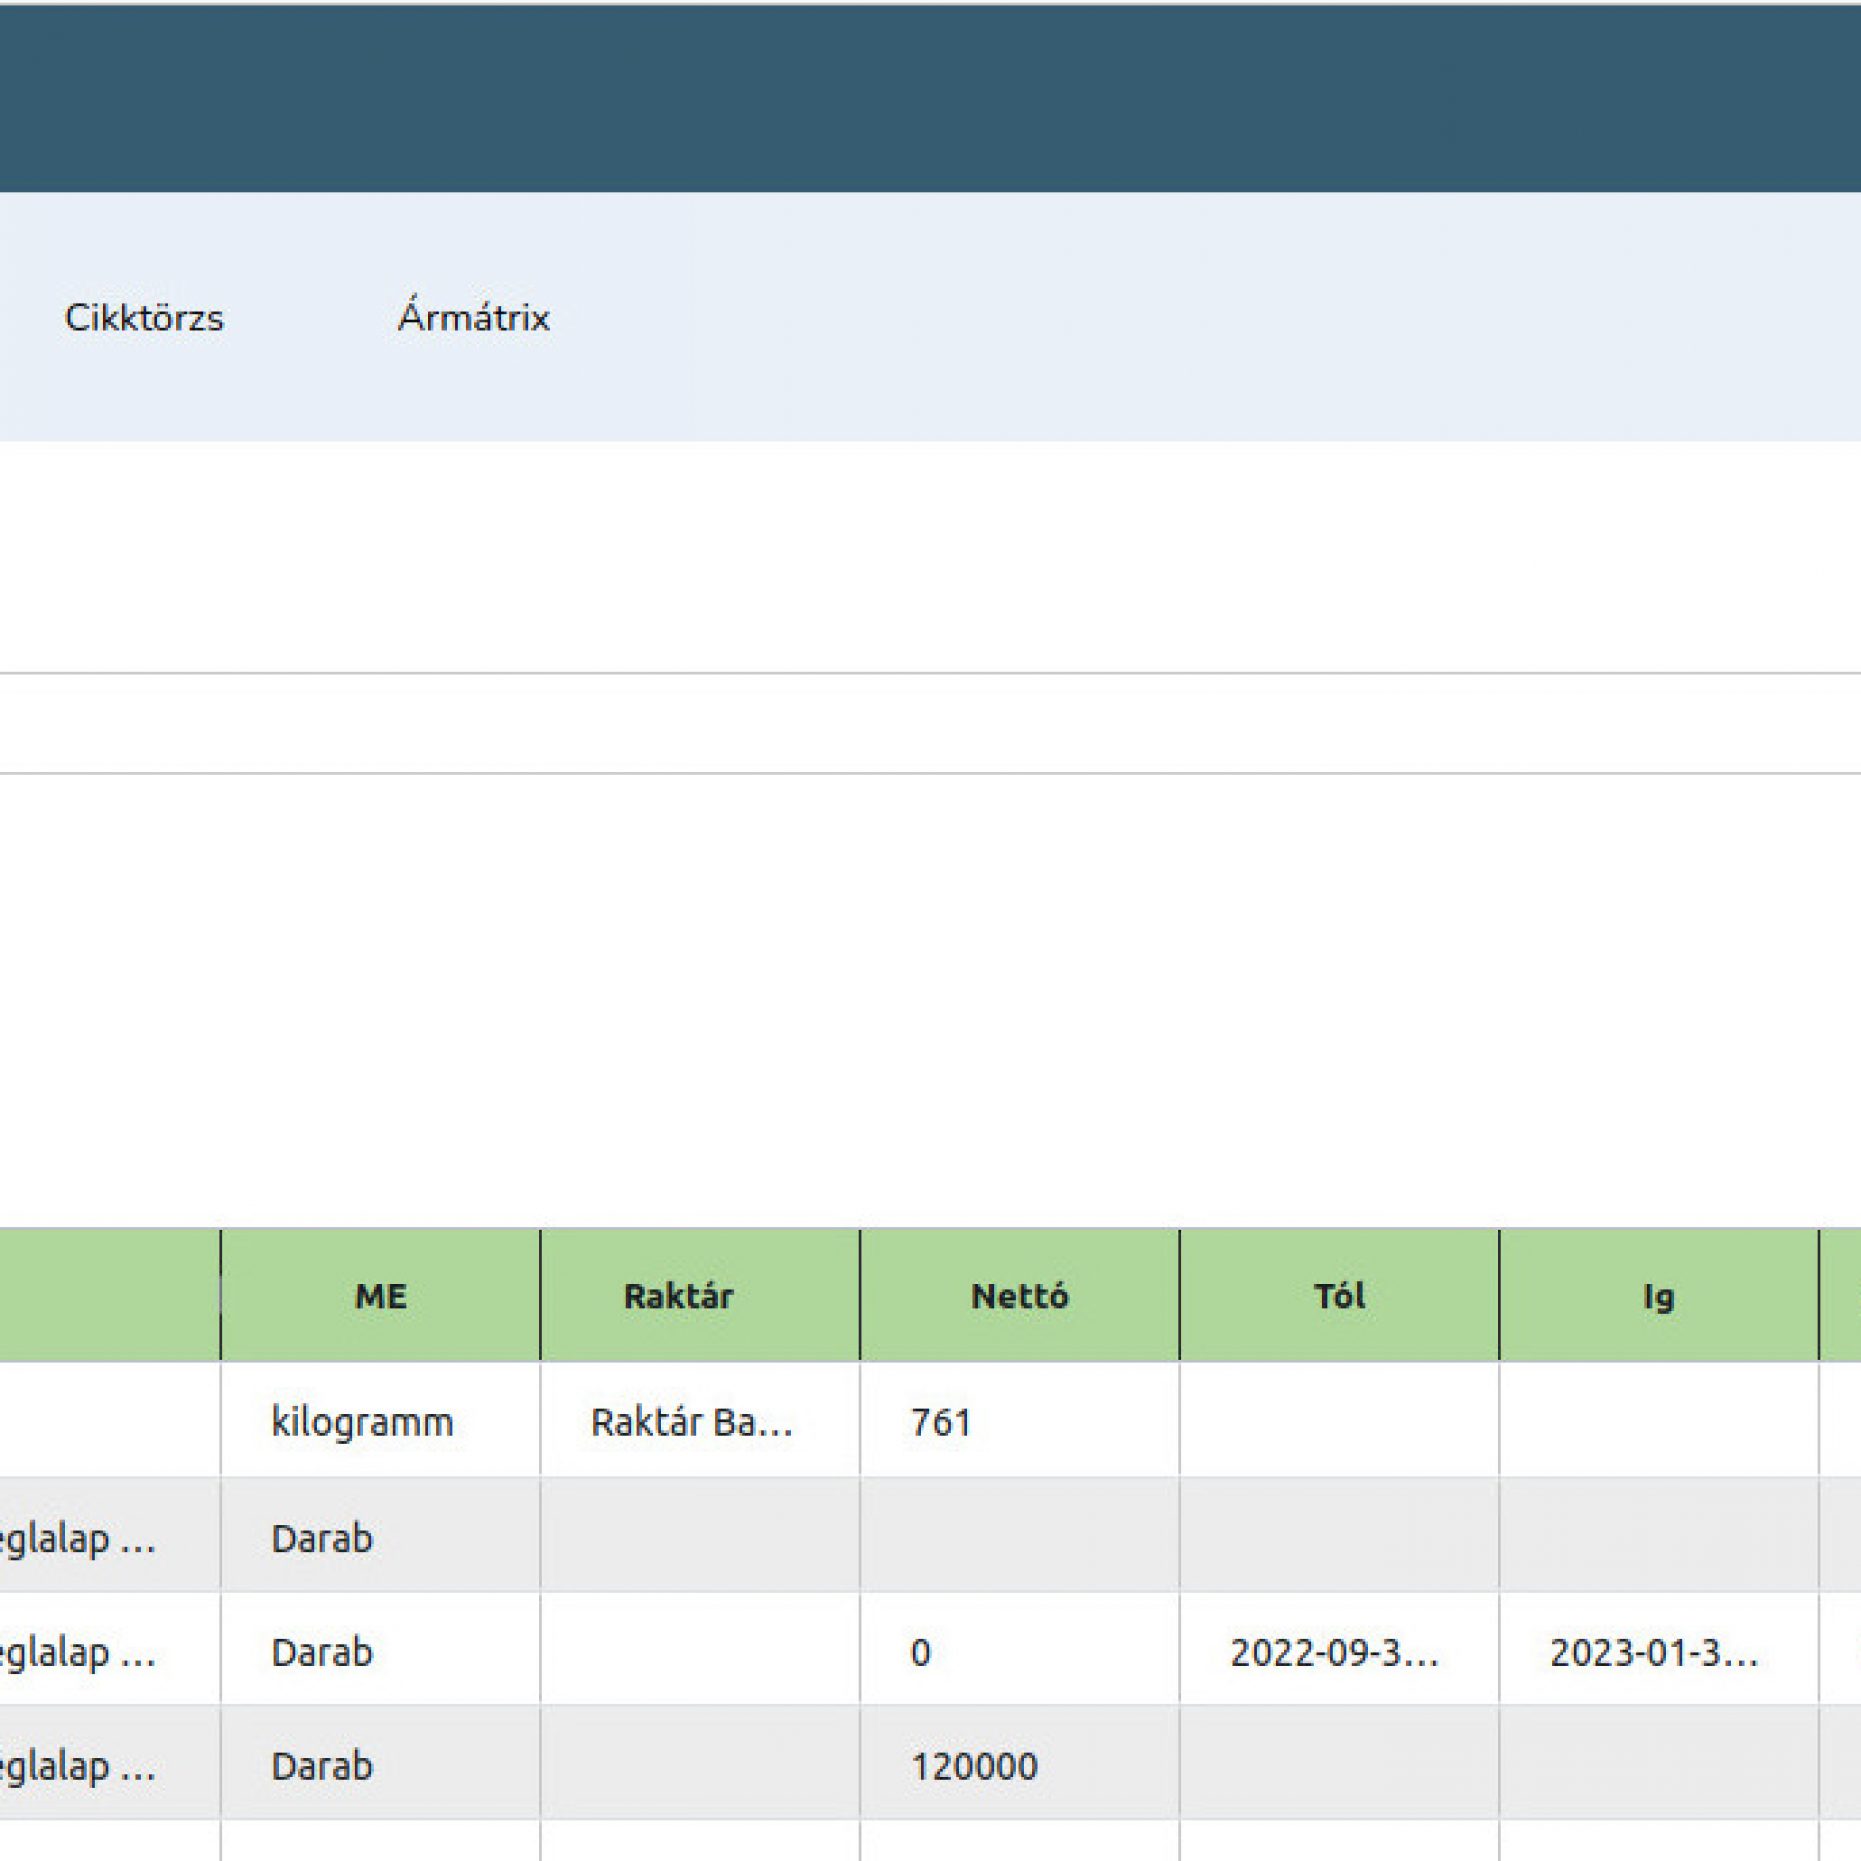Select the kilogramm unit cell
Screen dimensions: 1861x1861
(362, 1422)
